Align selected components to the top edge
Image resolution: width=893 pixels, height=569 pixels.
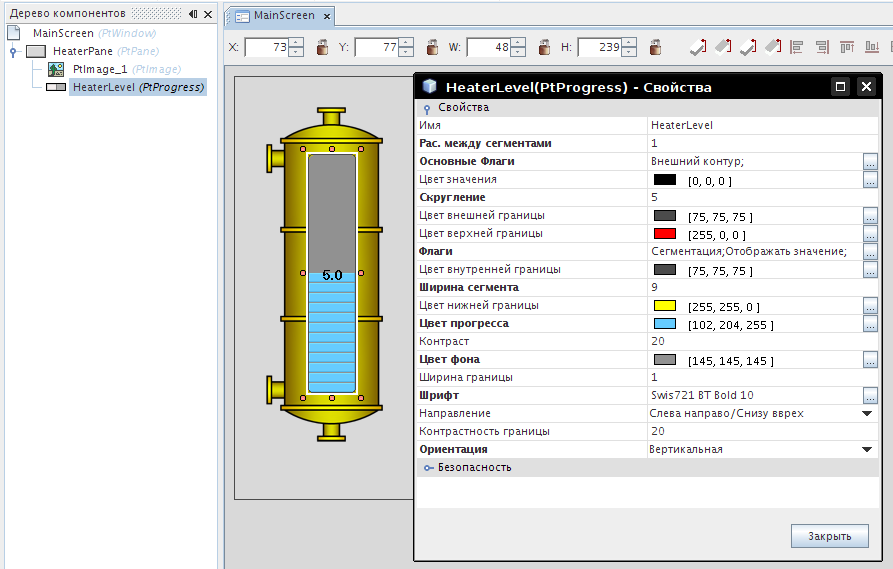847,47
